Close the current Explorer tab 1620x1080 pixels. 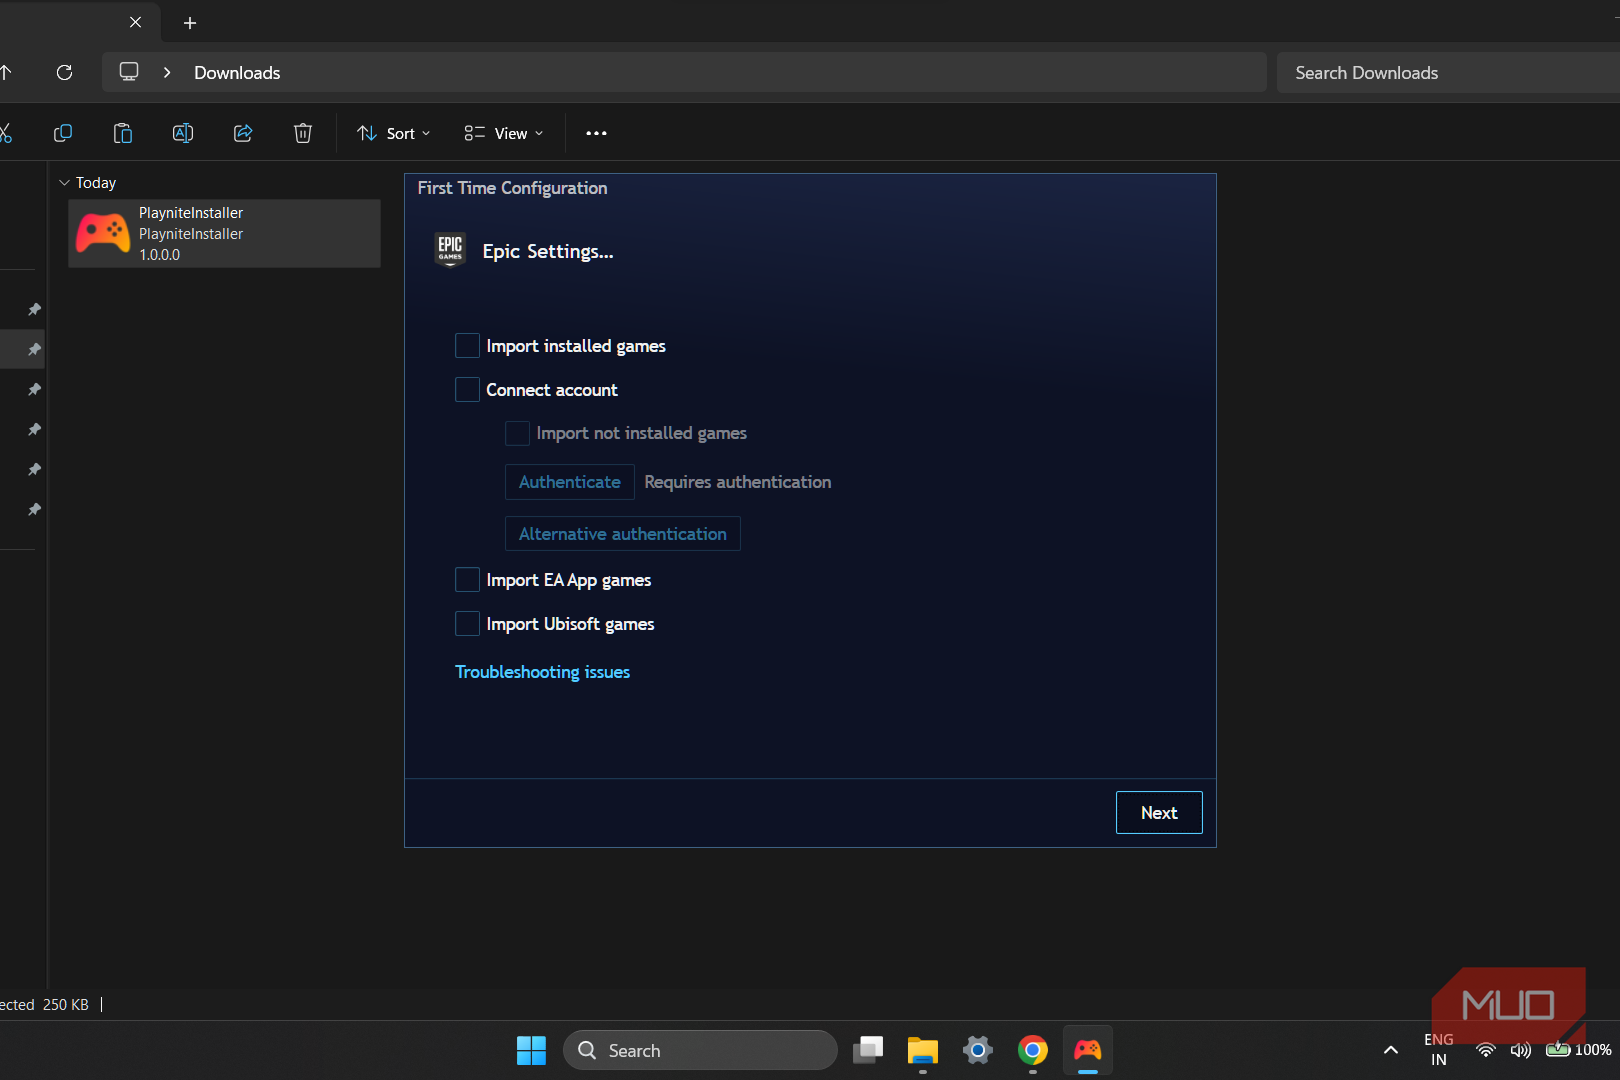[x=136, y=22]
